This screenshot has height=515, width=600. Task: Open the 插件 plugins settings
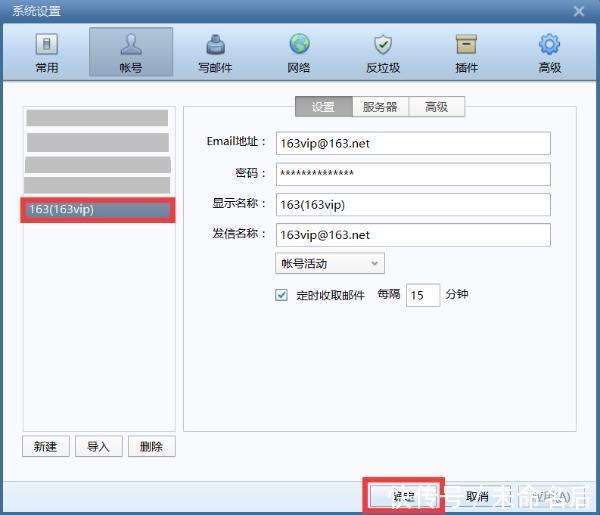click(x=466, y=52)
